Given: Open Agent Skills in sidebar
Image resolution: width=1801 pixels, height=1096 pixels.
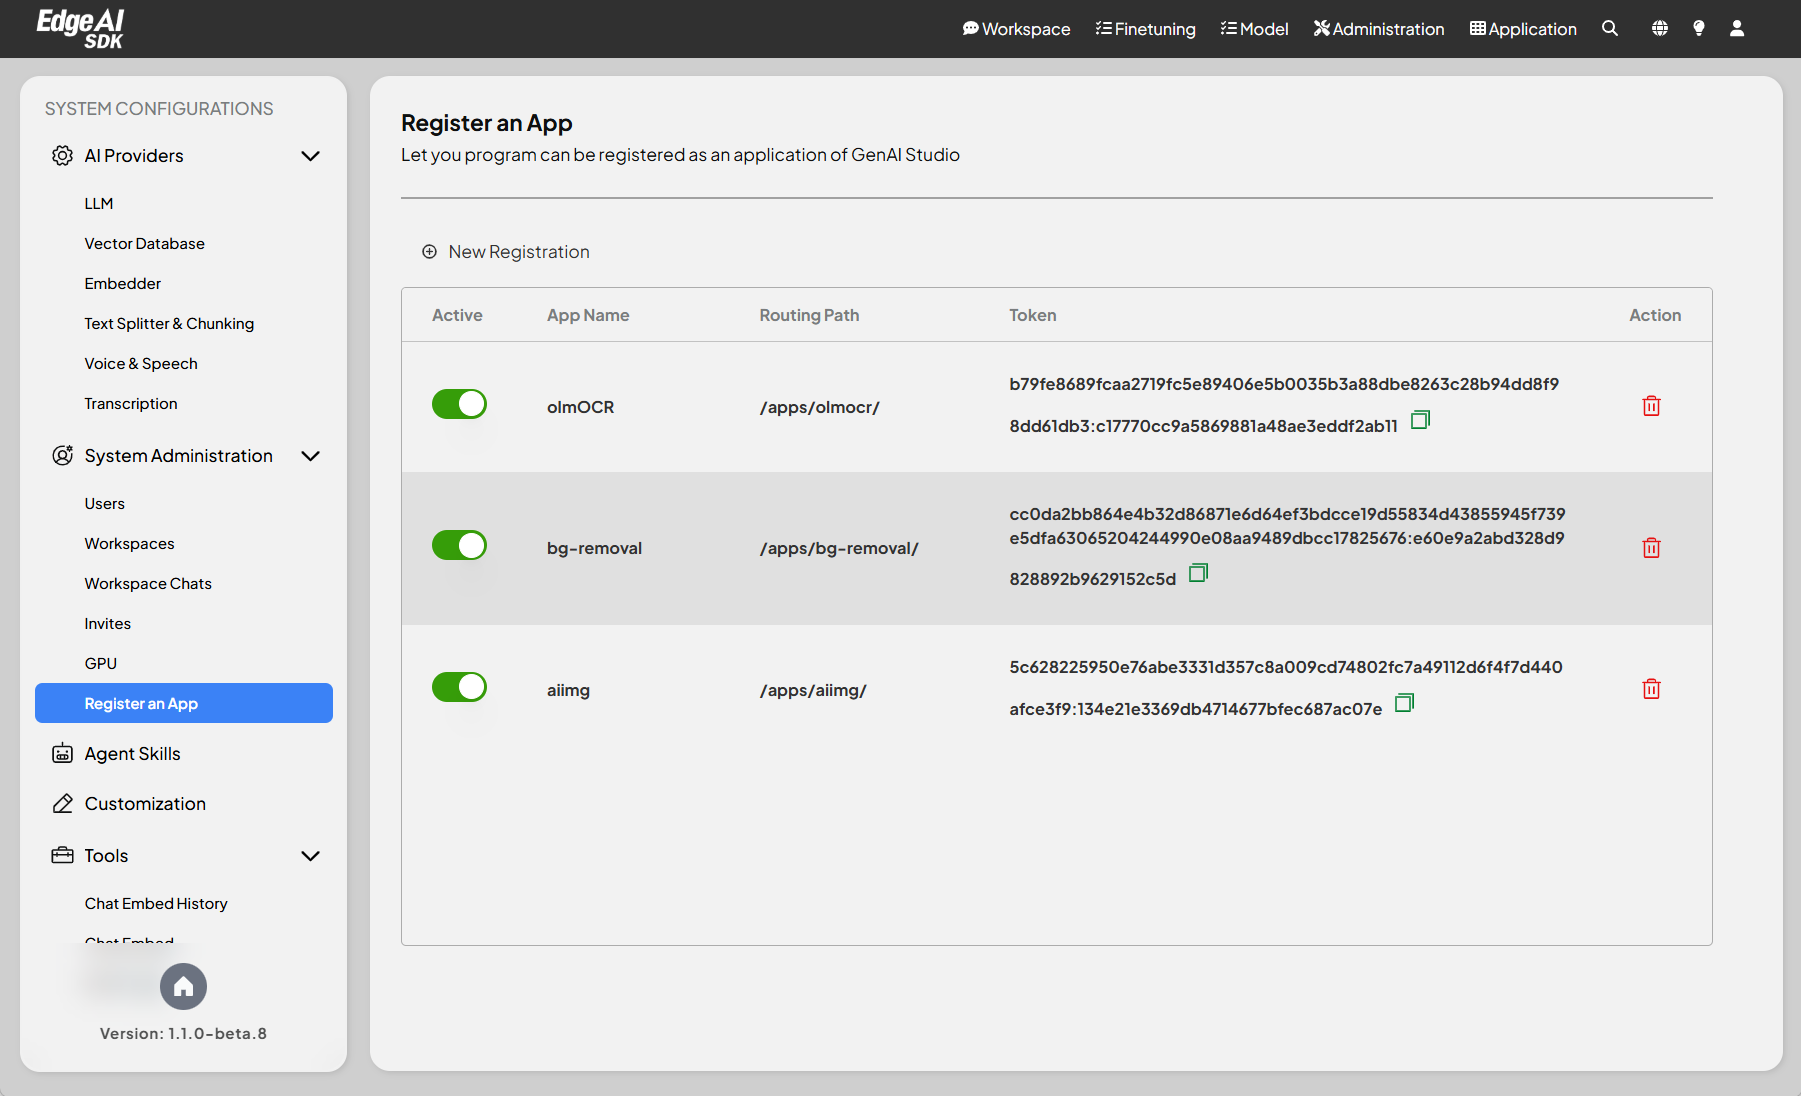Looking at the screenshot, I should pos(132,754).
